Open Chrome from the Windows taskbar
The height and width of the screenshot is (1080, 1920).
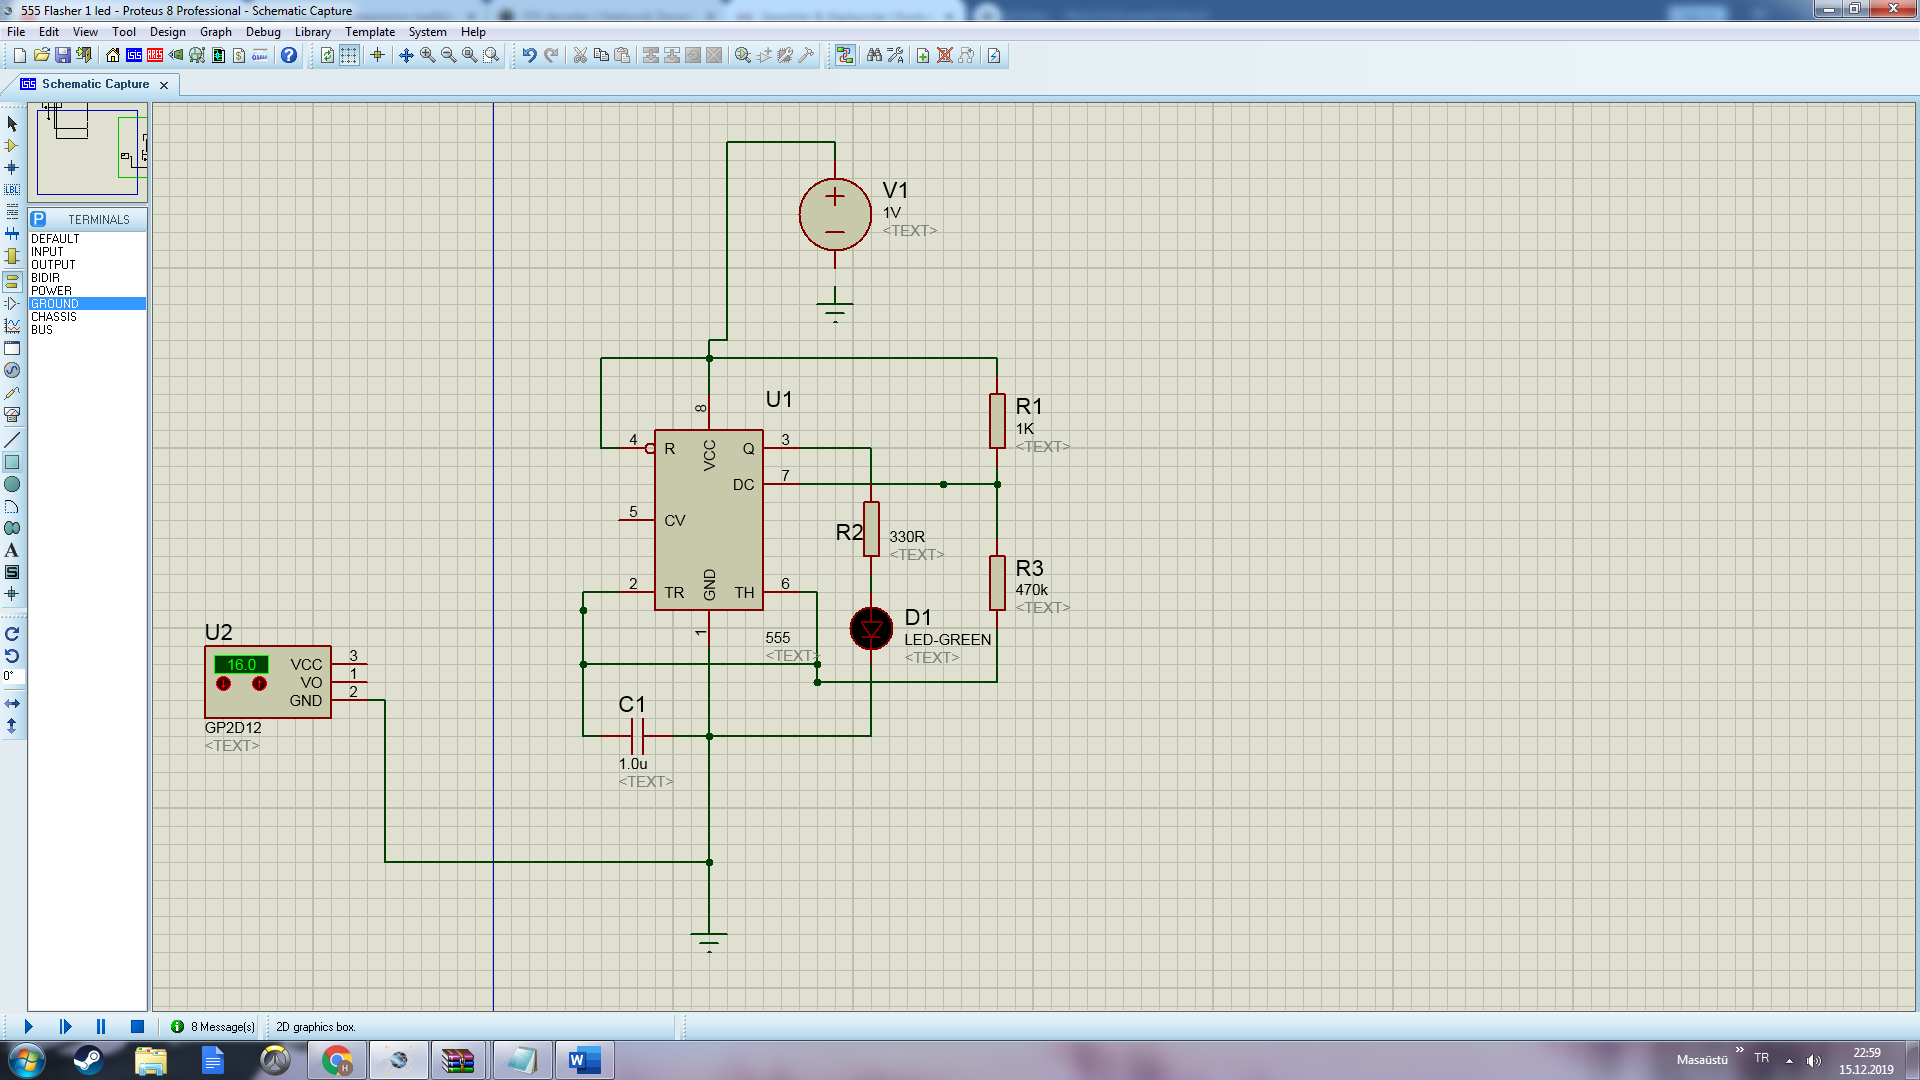click(337, 1060)
